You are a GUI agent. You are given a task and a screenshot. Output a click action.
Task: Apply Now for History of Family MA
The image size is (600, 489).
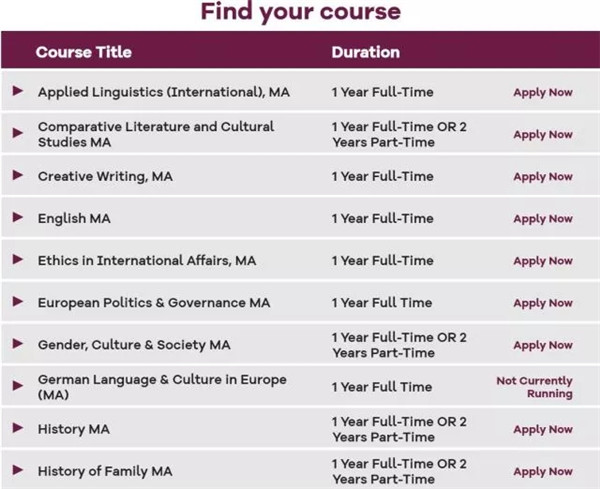click(x=543, y=471)
